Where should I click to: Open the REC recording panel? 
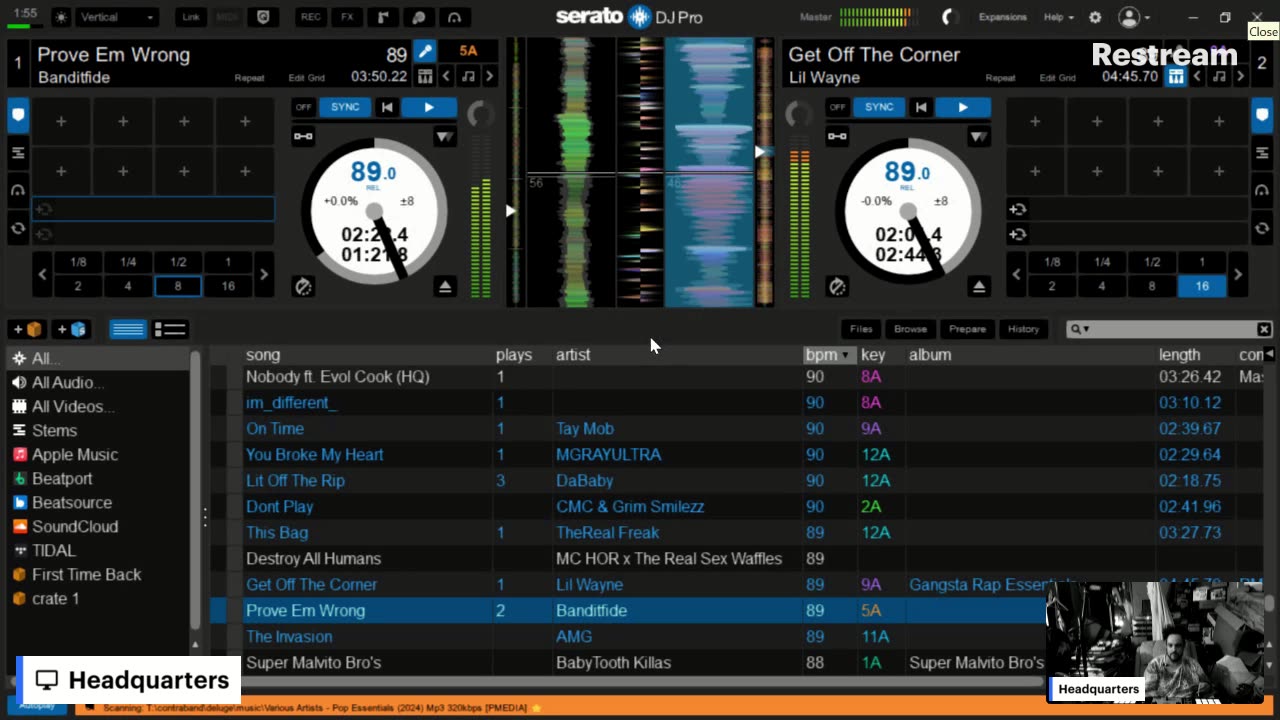311,17
